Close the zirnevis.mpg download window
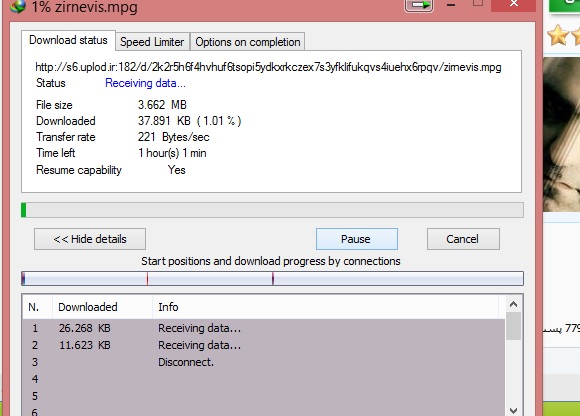This screenshot has width=580, height=416. [513, 4]
